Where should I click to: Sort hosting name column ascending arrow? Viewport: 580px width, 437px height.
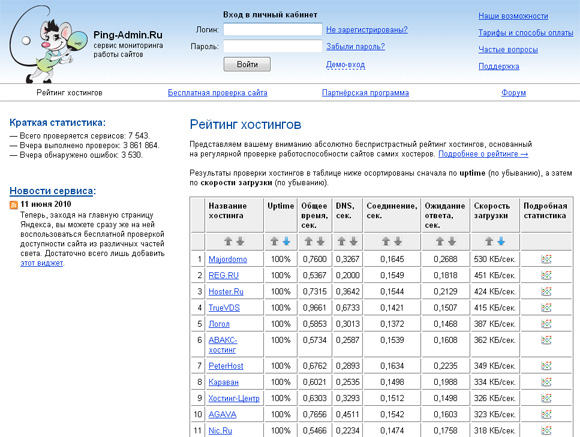[x=228, y=242]
